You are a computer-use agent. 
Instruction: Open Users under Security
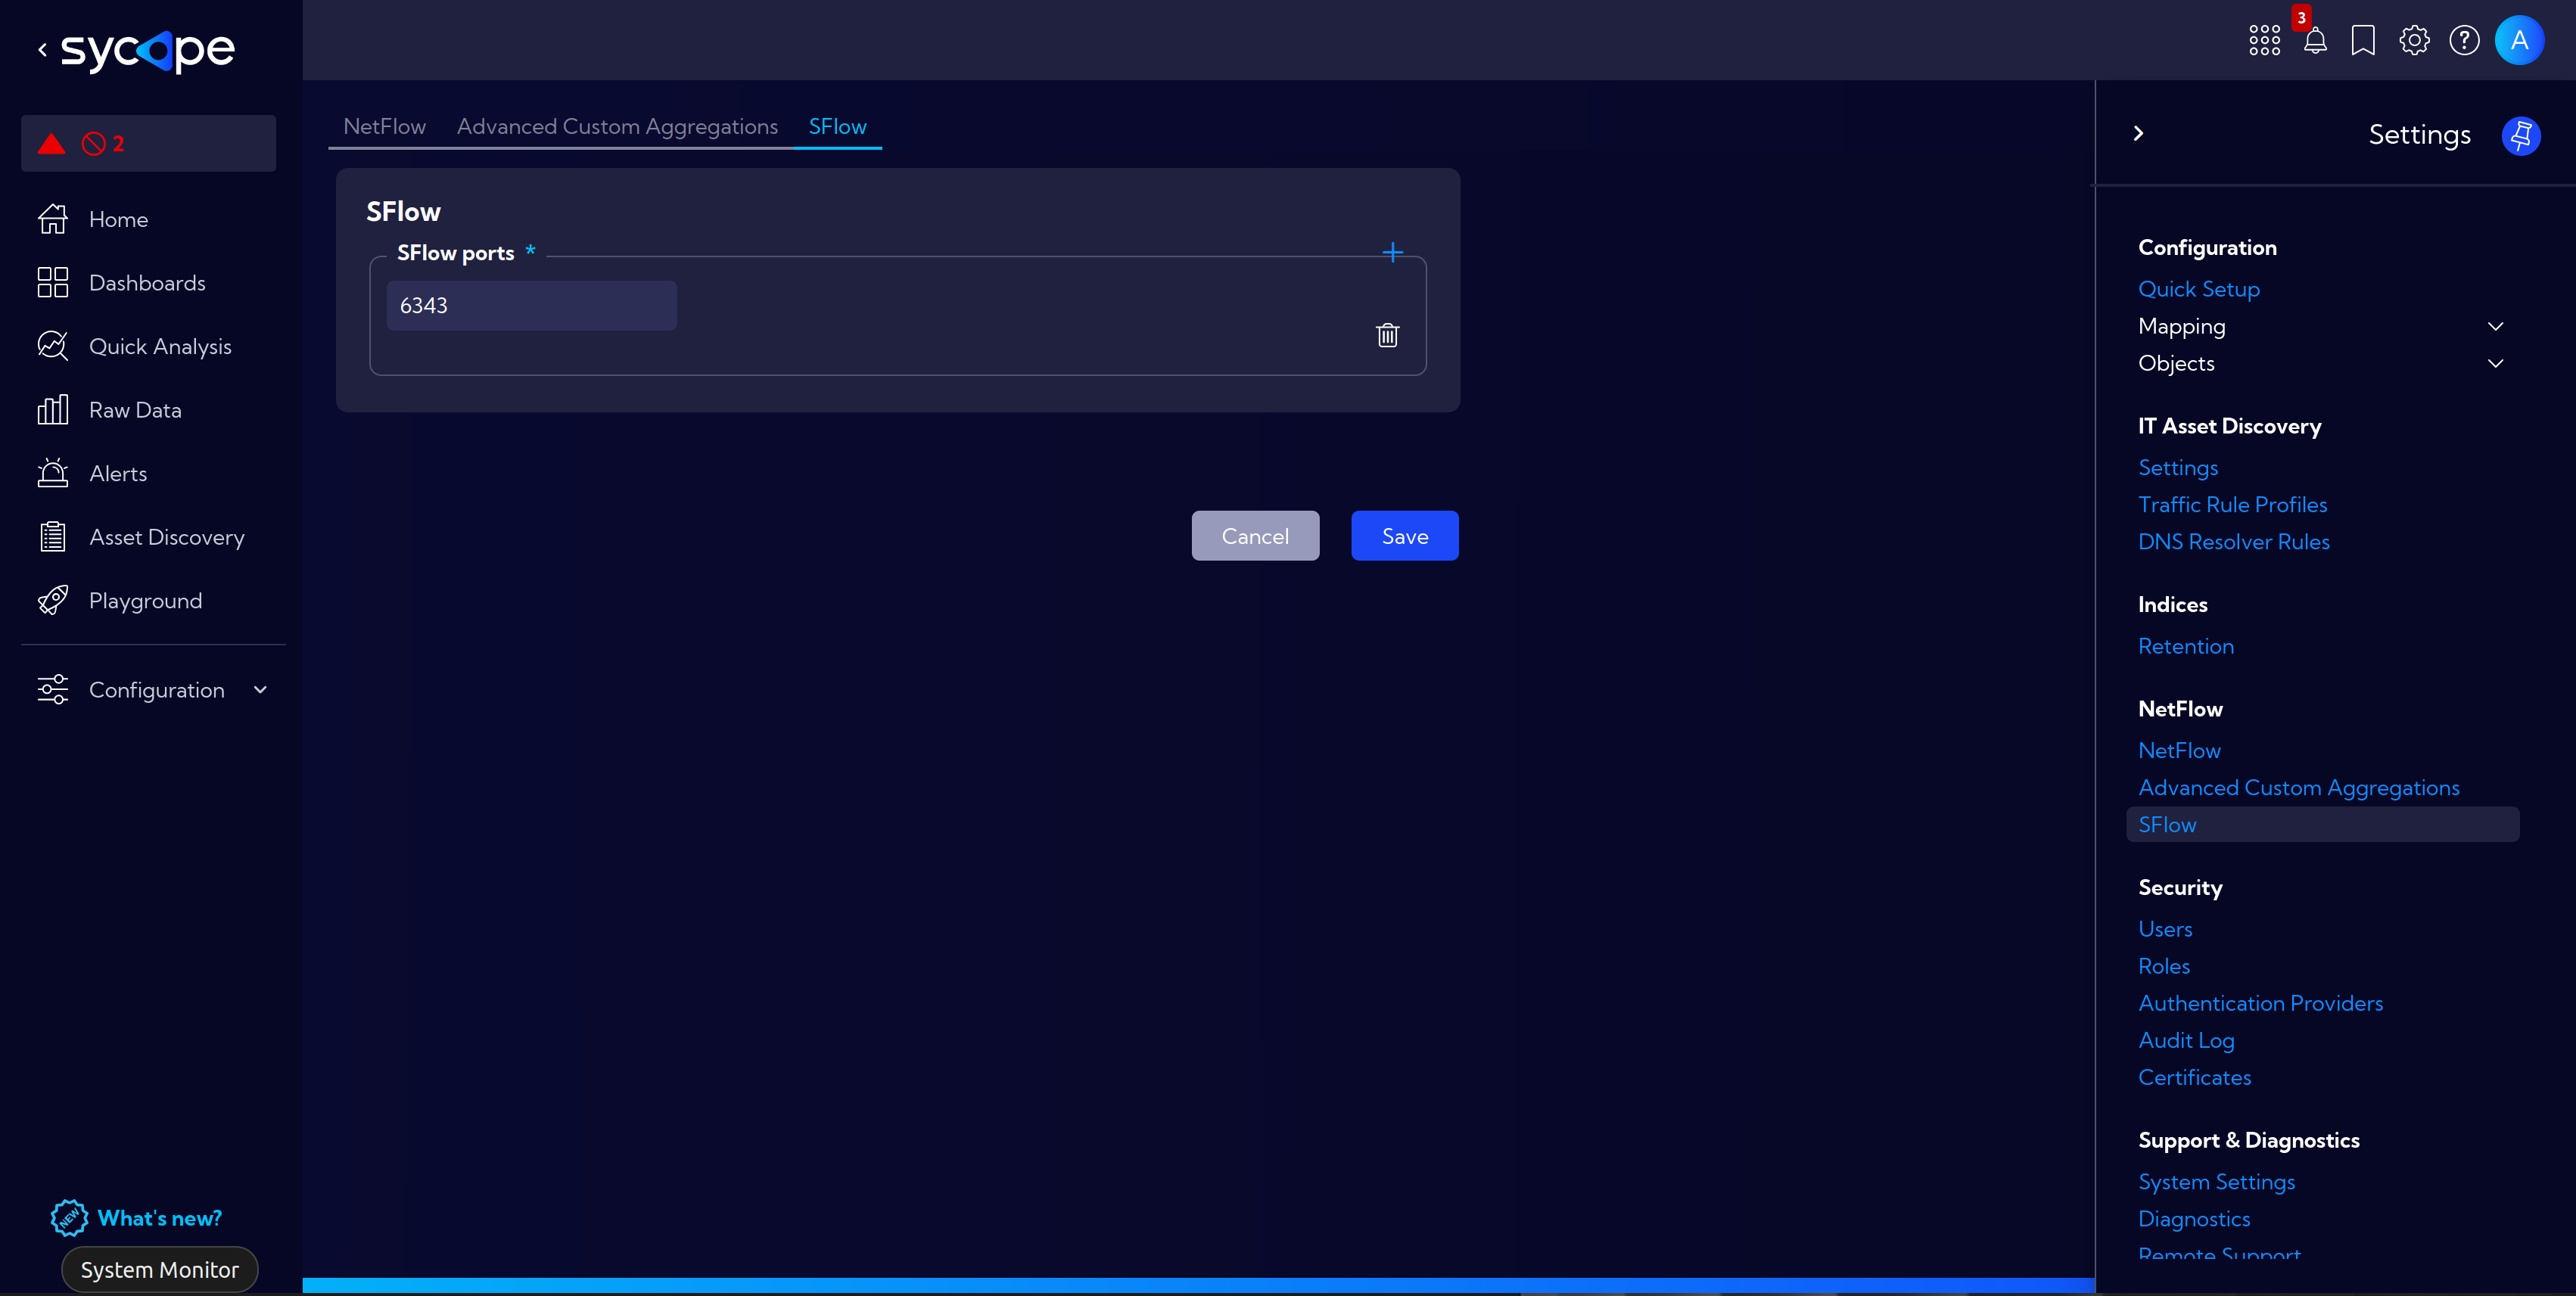pyautogui.click(x=2165, y=929)
